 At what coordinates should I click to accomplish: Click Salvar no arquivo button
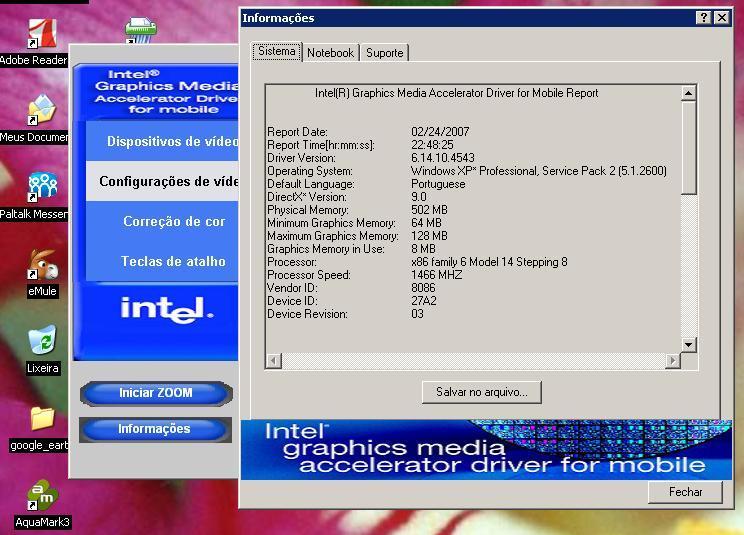click(x=482, y=392)
